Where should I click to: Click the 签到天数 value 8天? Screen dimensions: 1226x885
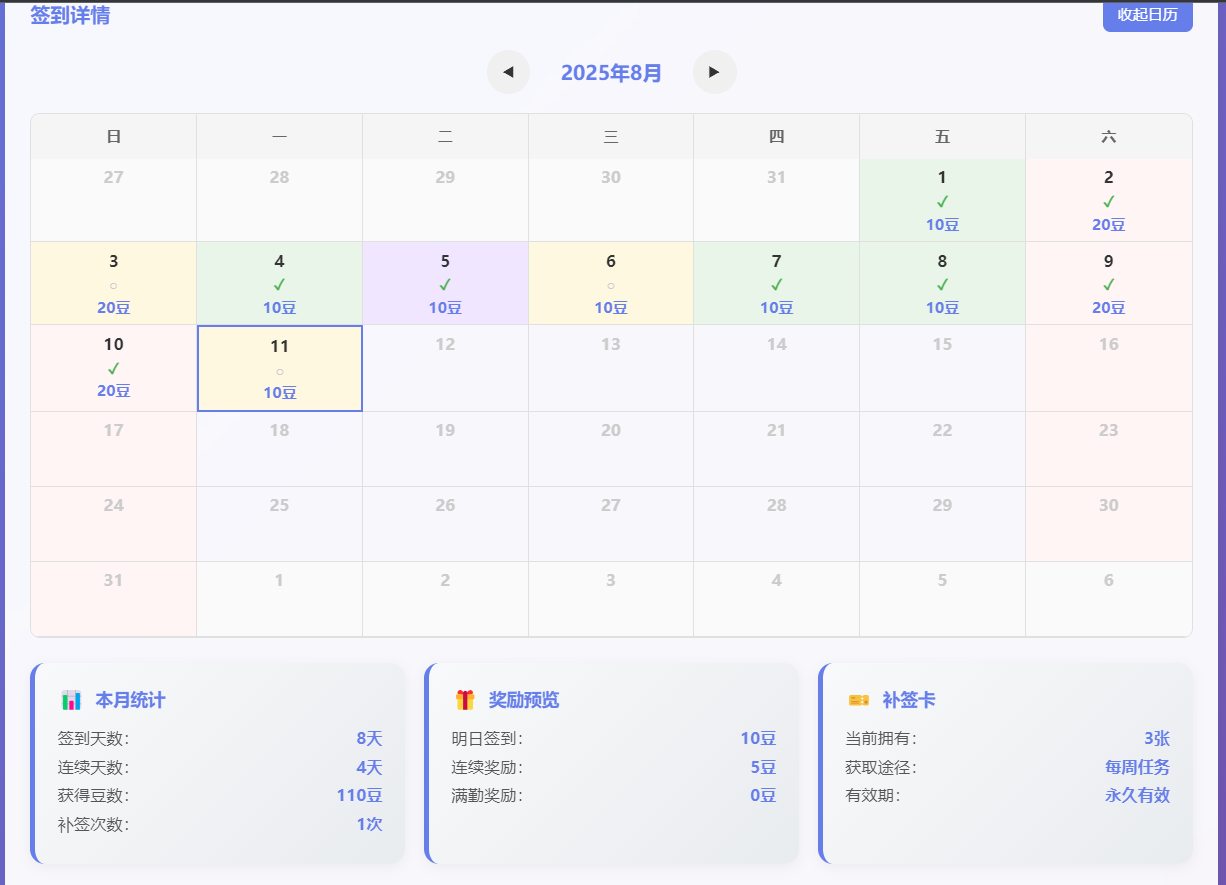point(369,739)
